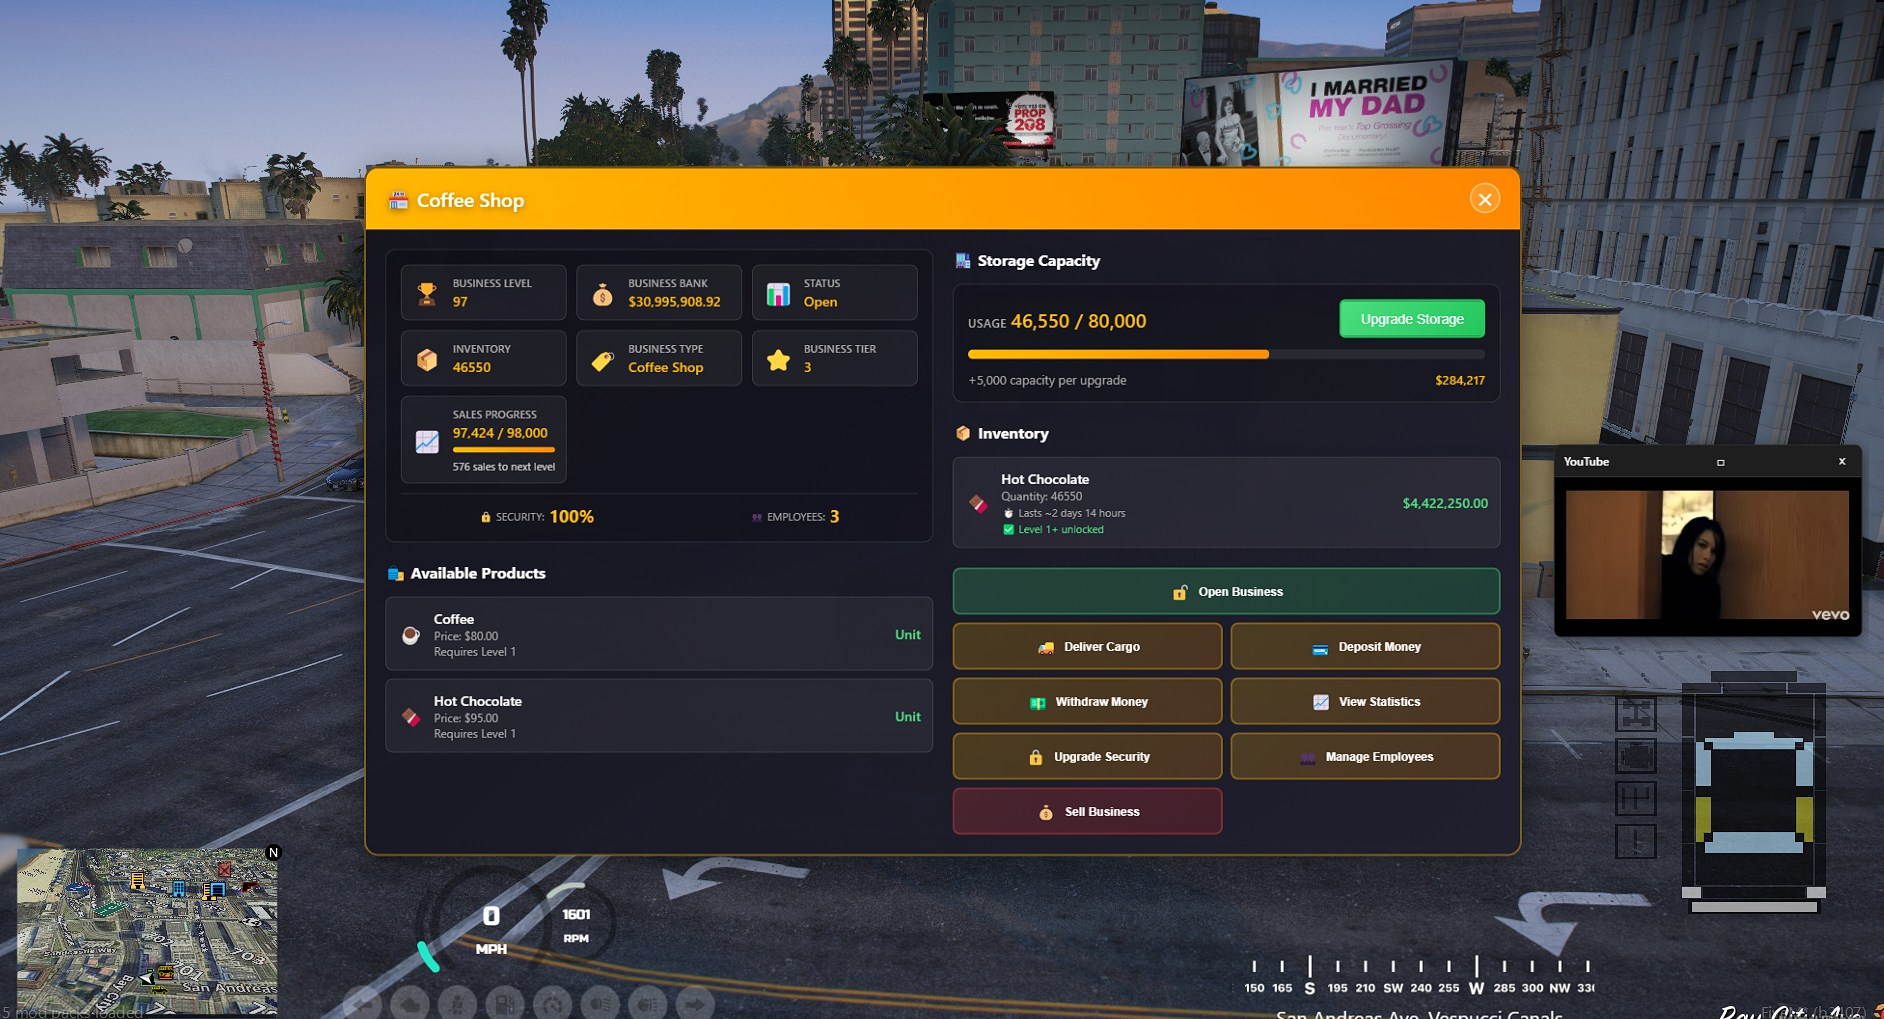Click the Hot Chocolate price $95.00
This screenshot has height=1019, width=1884.
point(482,718)
